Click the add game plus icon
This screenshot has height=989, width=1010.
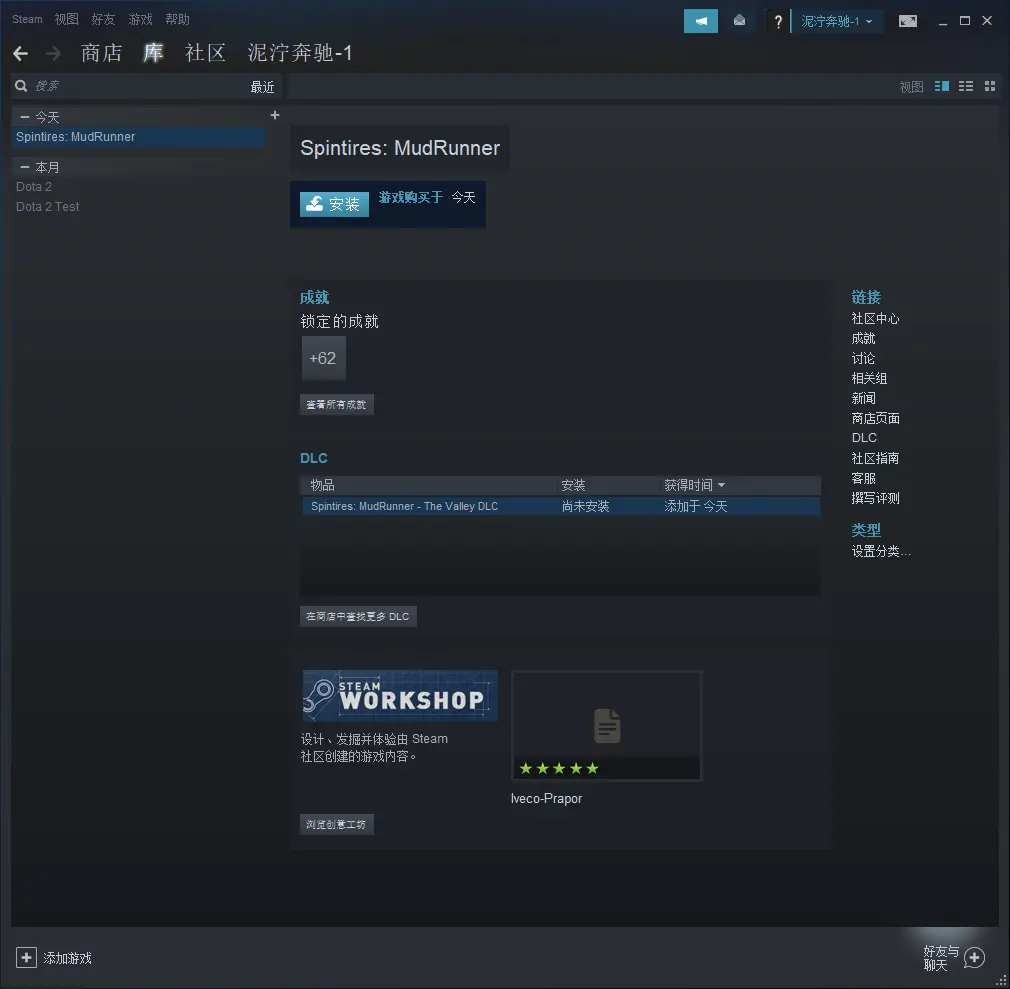tap(26, 957)
